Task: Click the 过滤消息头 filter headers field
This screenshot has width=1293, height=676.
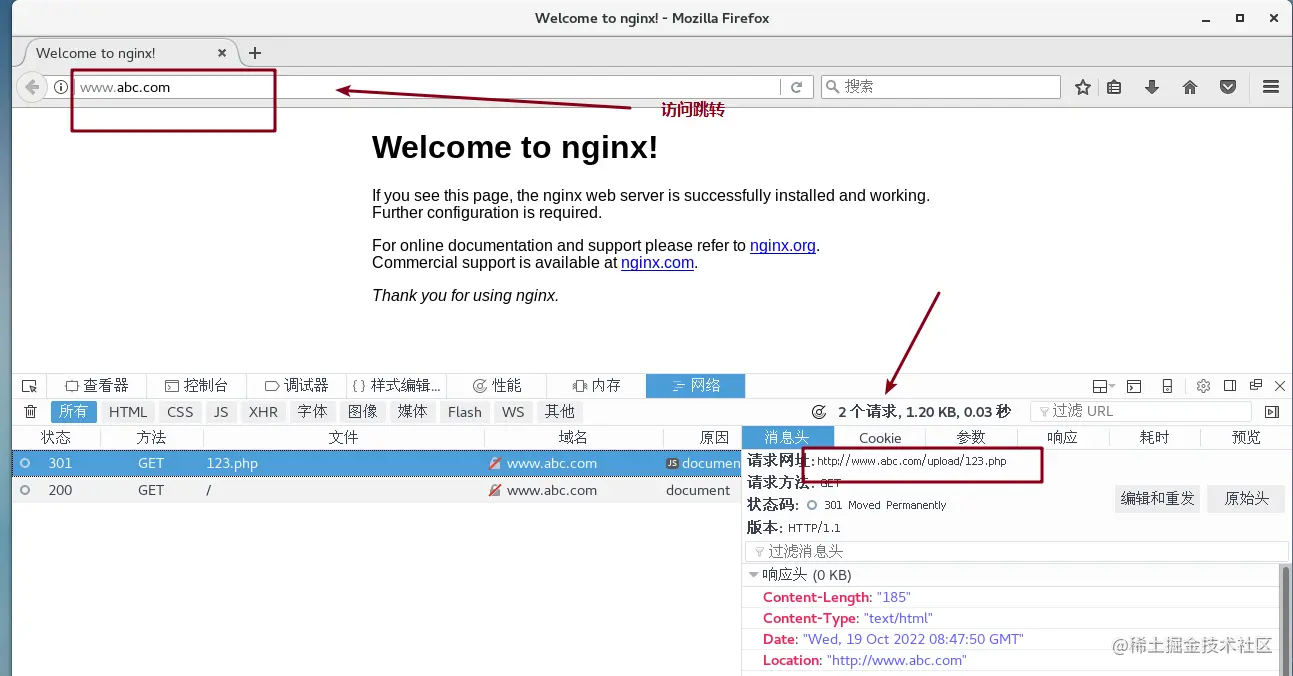Action: pos(1017,551)
